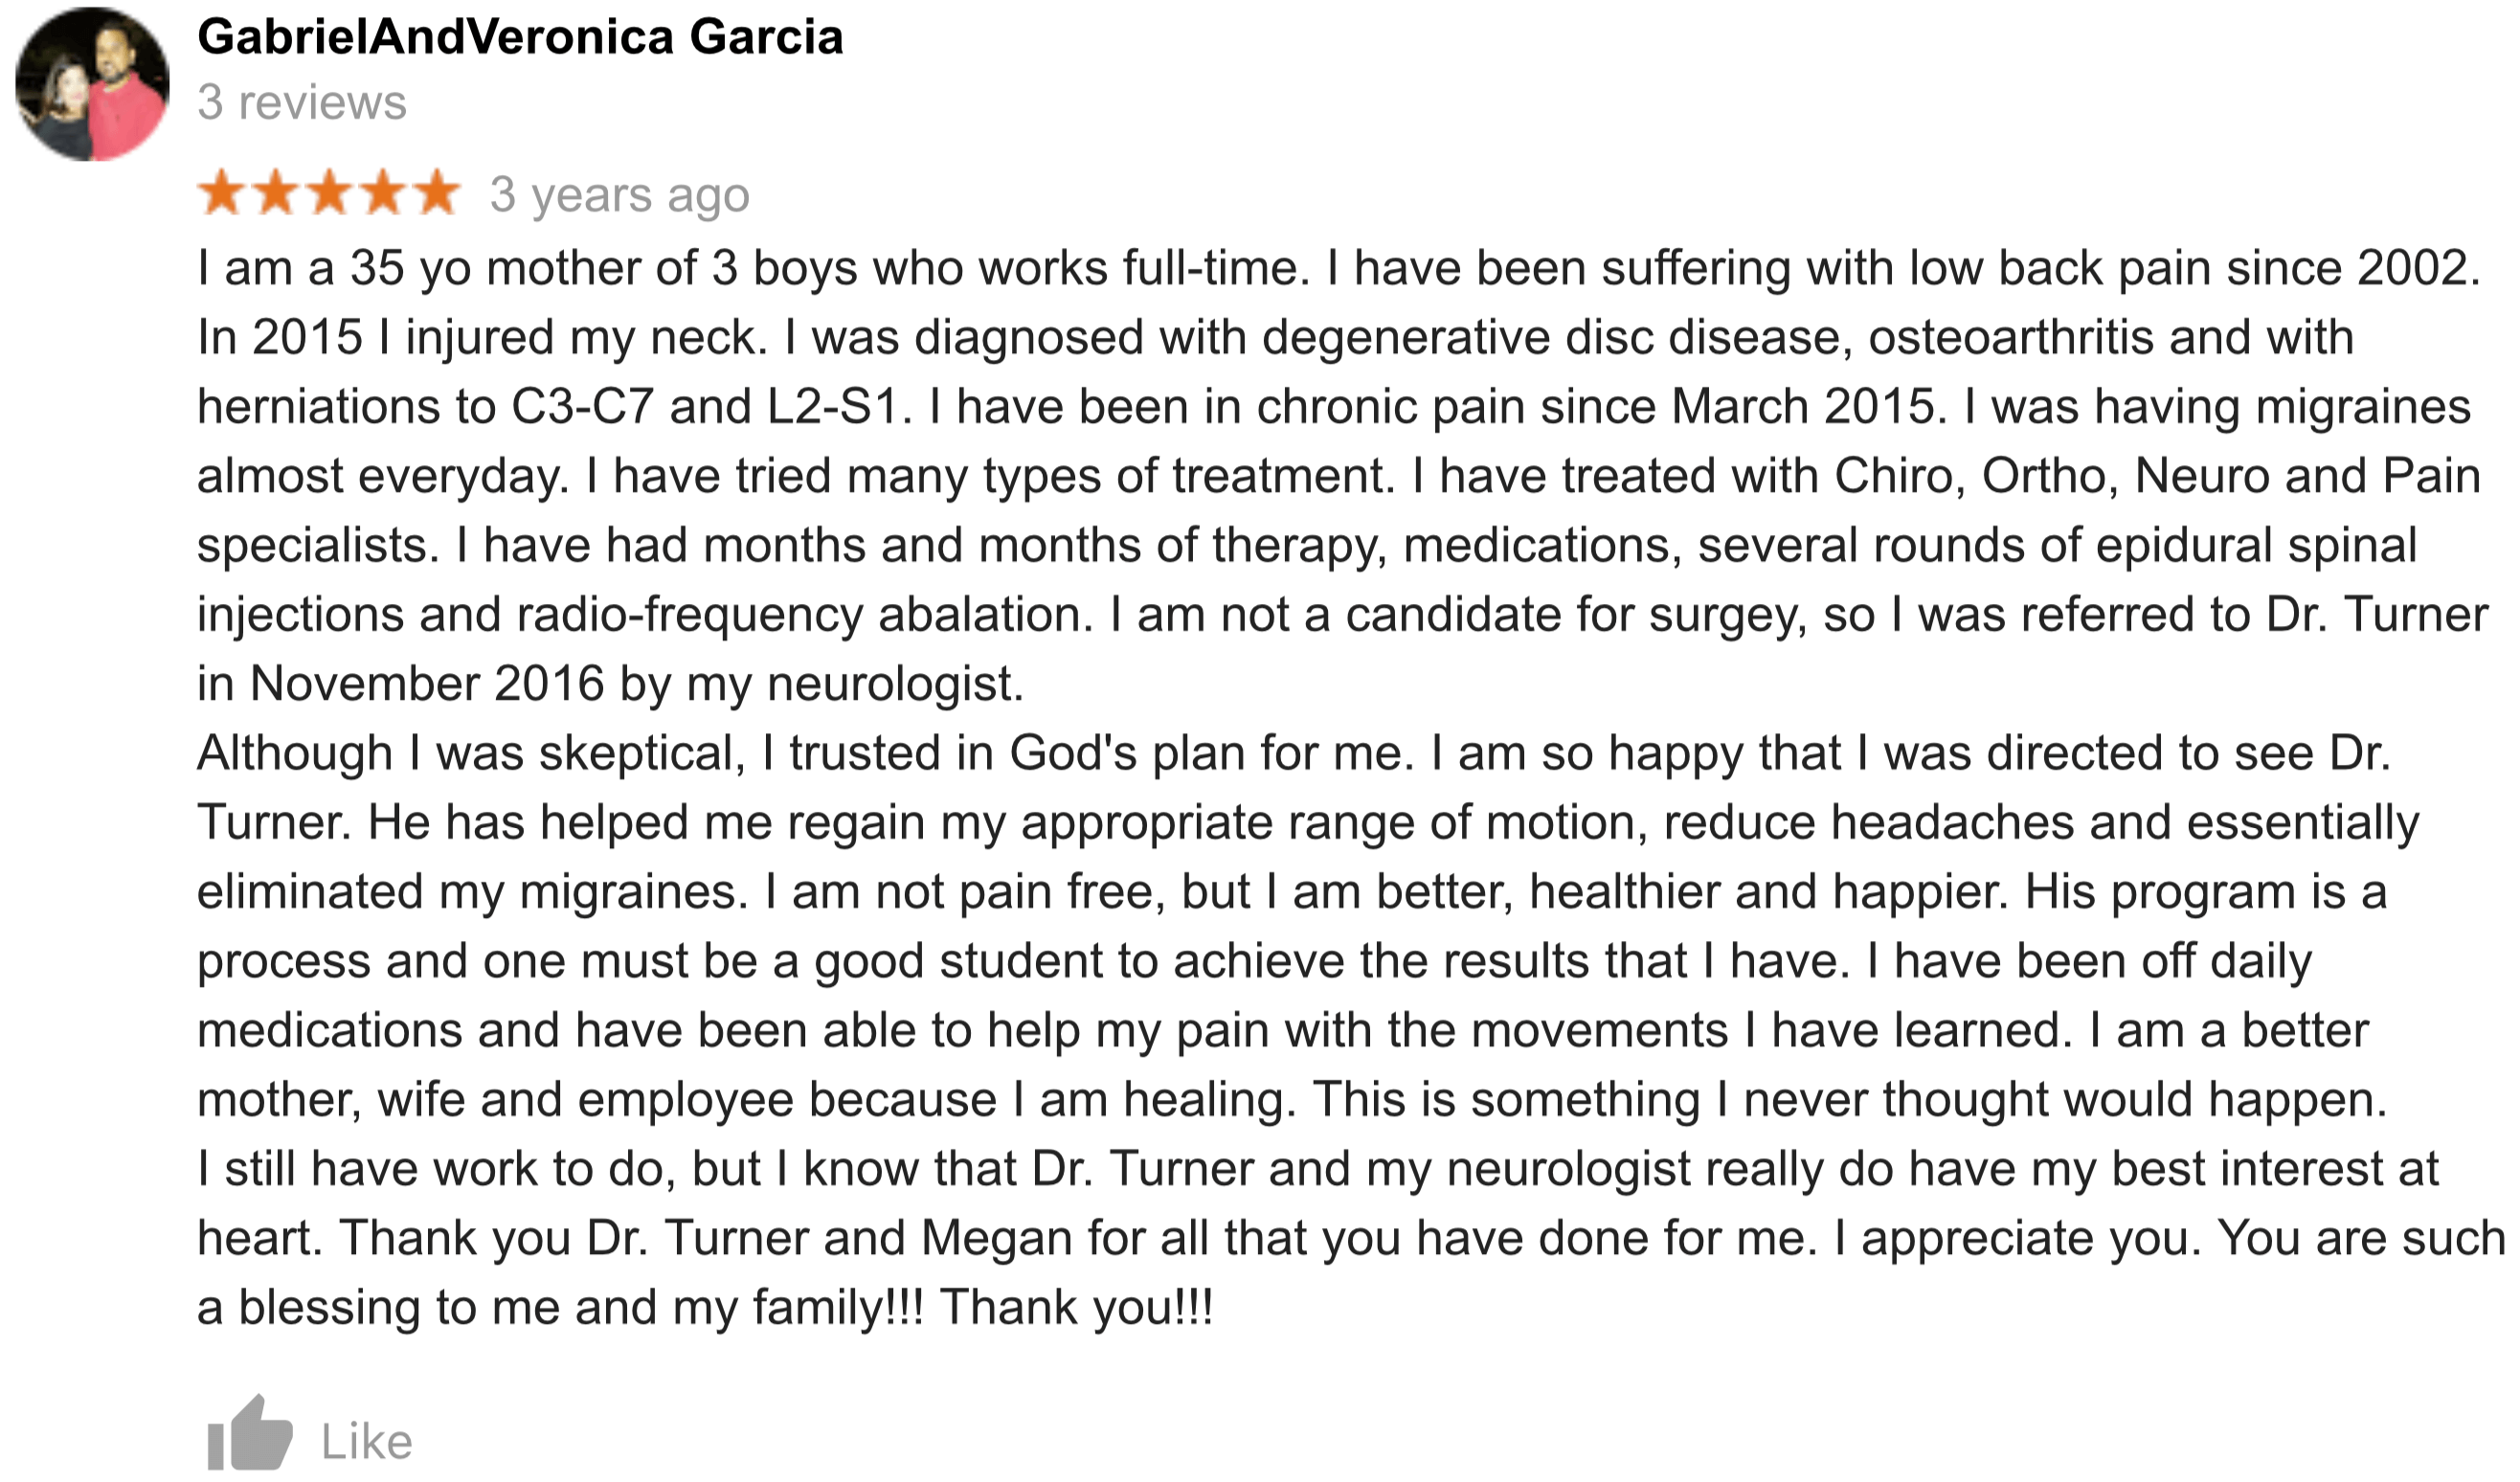Image resolution: width=2520 pixels, height=1482 pixels.
Task: Click the closing line 'a blessing to me'
Action: [x=705, y=1307]
